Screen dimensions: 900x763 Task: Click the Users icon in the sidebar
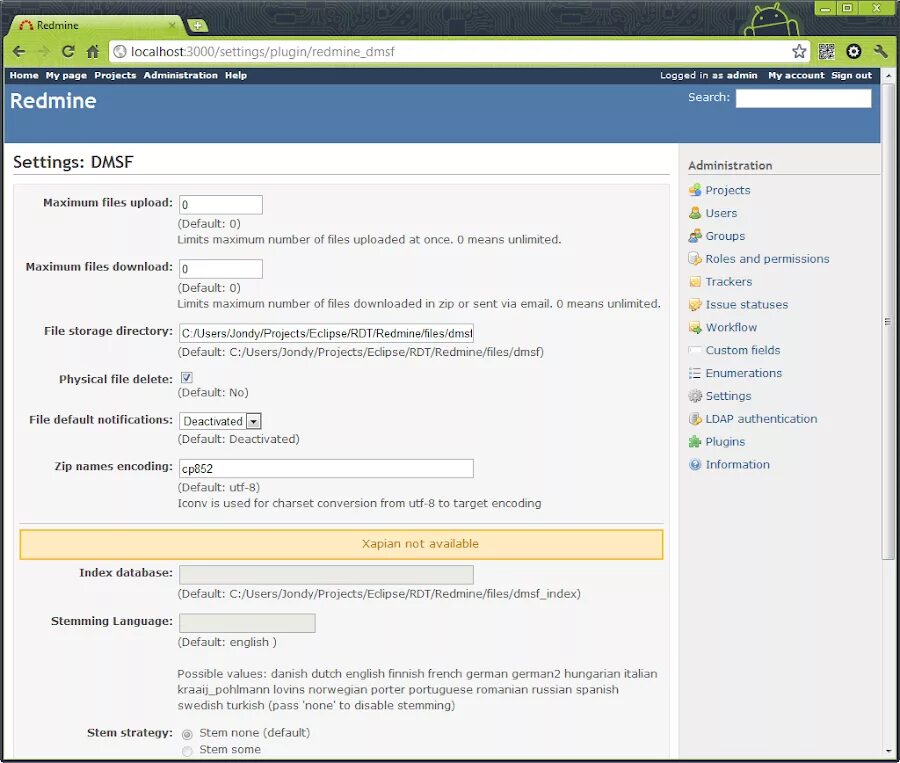point(695,213)
